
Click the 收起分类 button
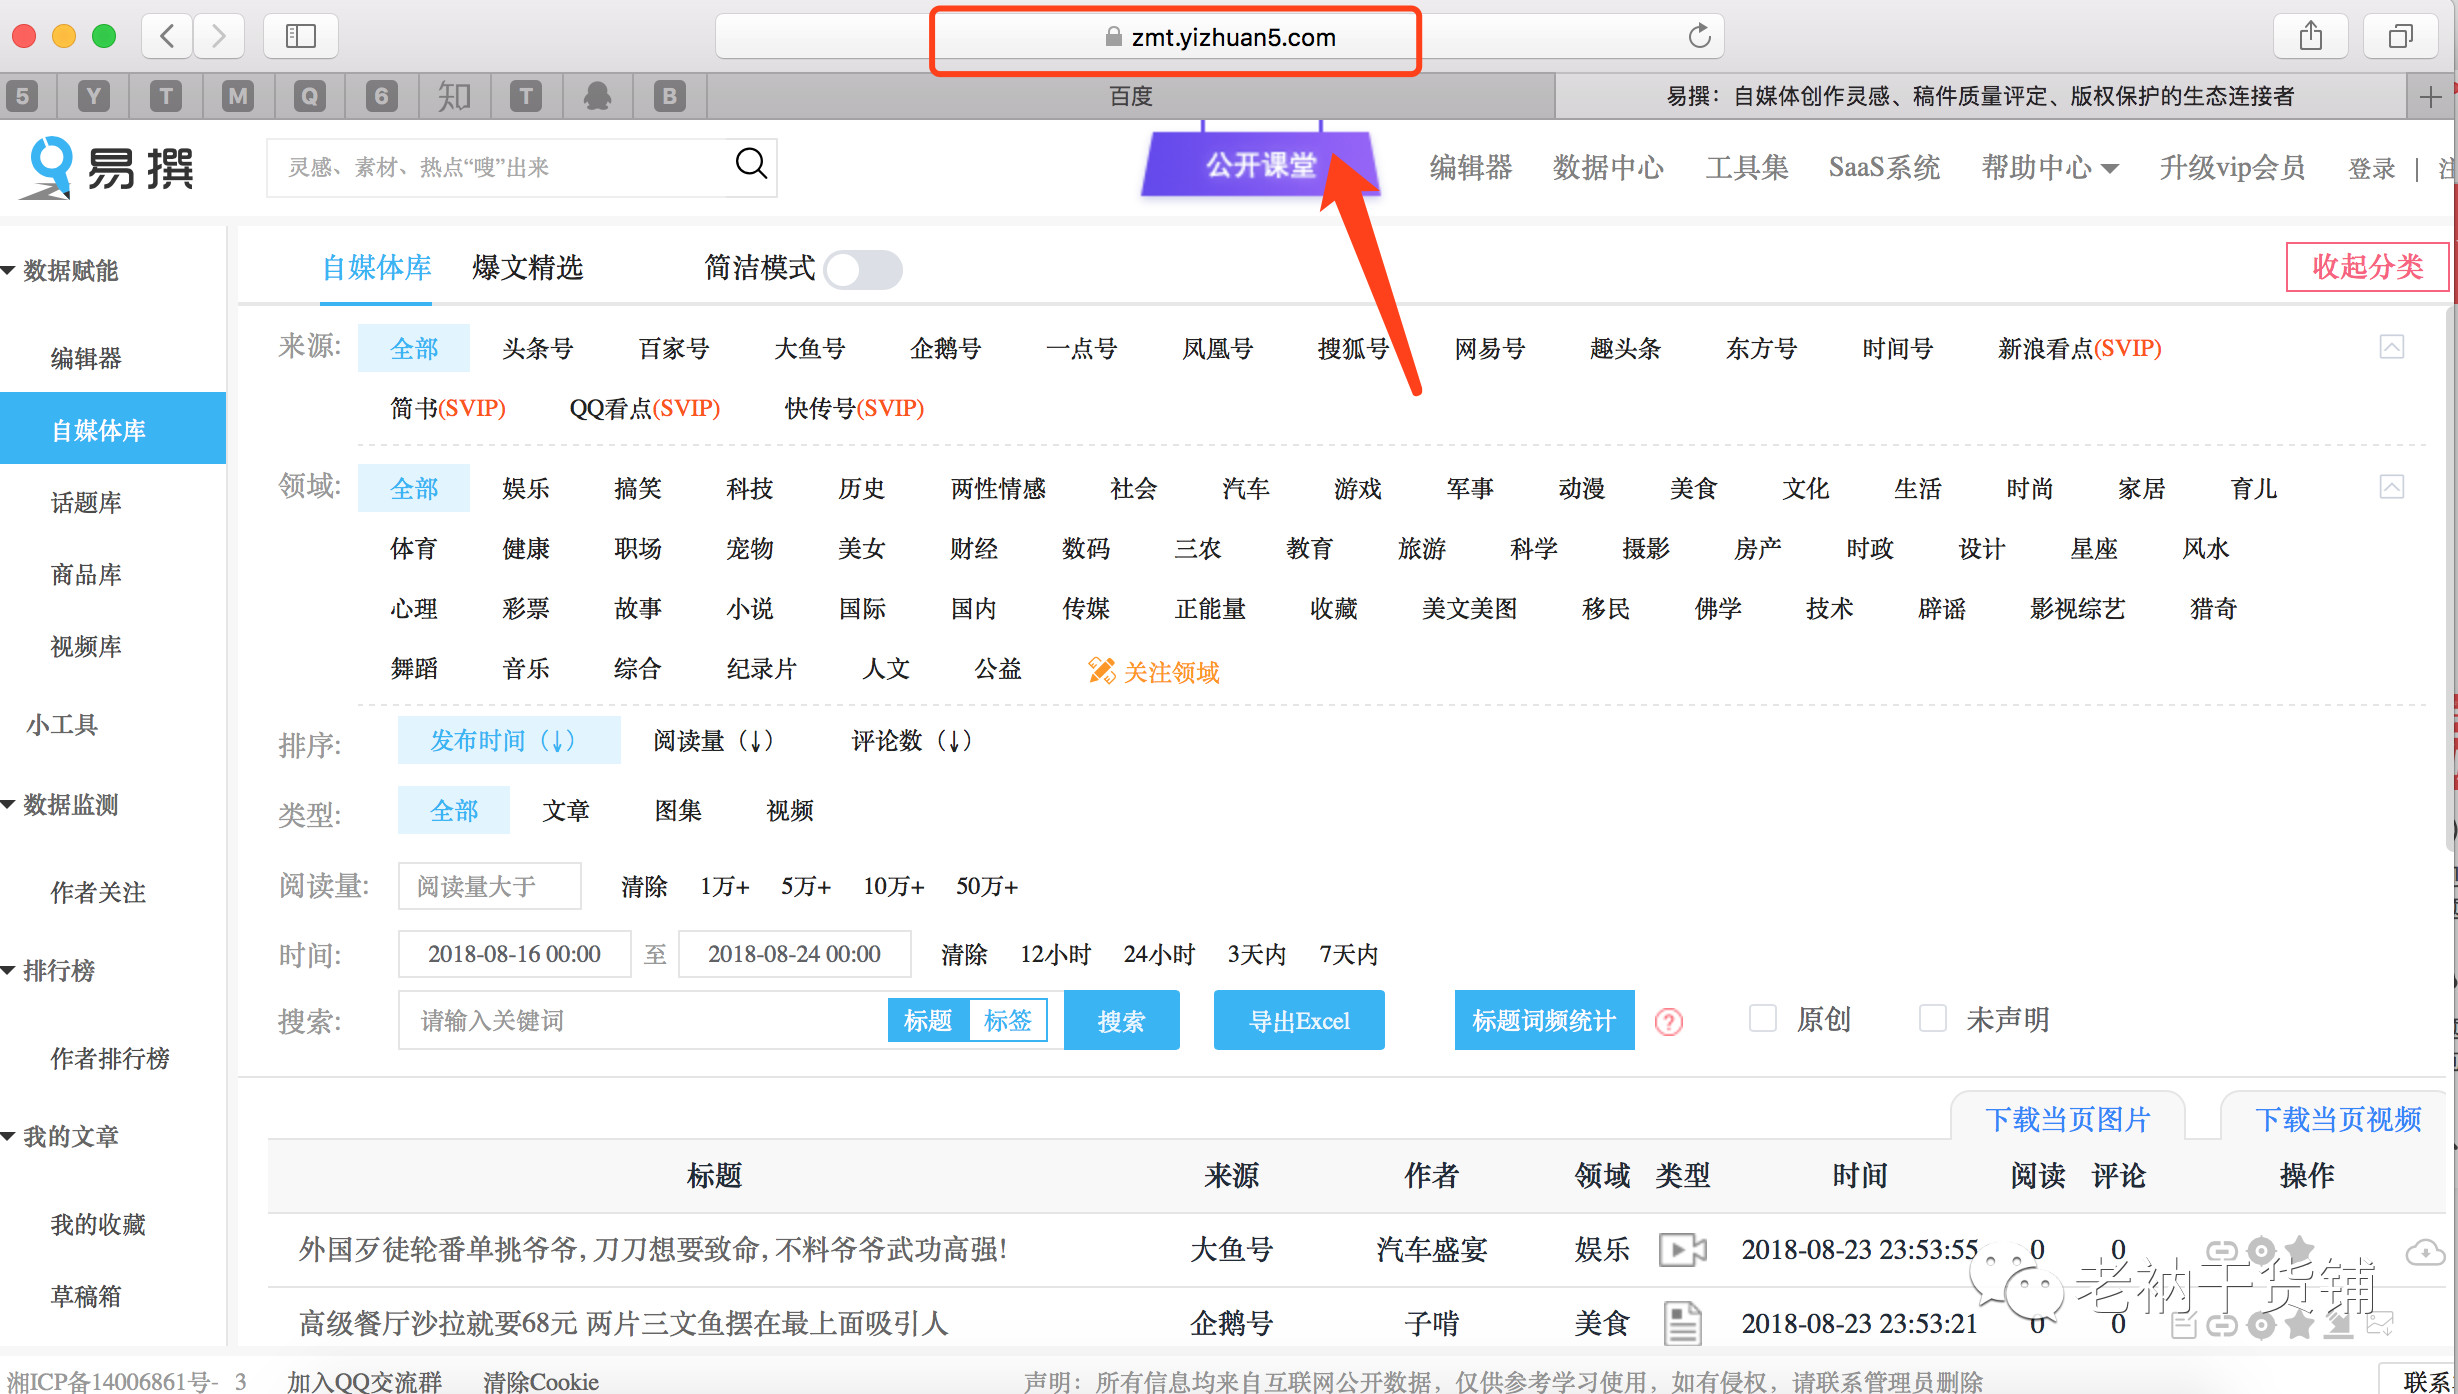pyautogui.click(x=2367, y=267)
